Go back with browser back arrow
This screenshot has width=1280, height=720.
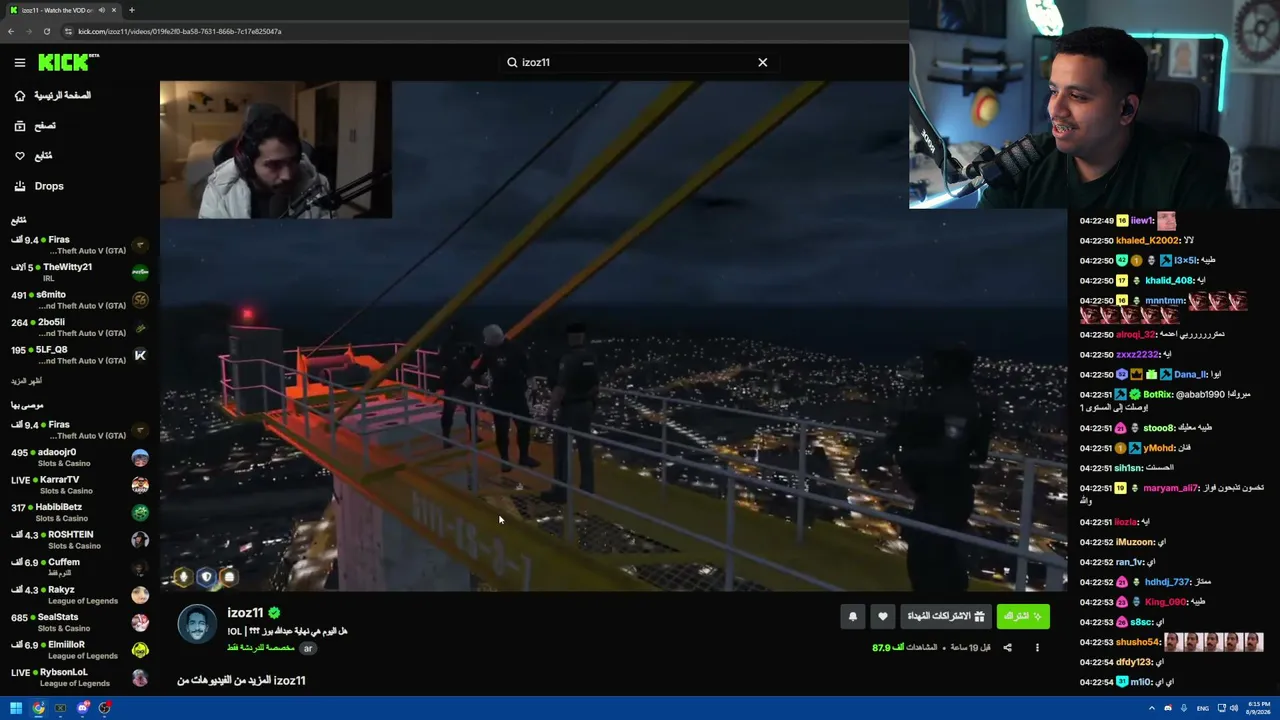(x=11, y=31)
